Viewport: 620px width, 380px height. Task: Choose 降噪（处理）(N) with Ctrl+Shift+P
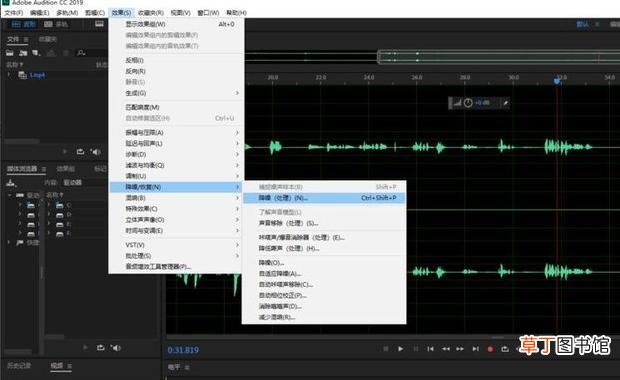tap(324, 198)
